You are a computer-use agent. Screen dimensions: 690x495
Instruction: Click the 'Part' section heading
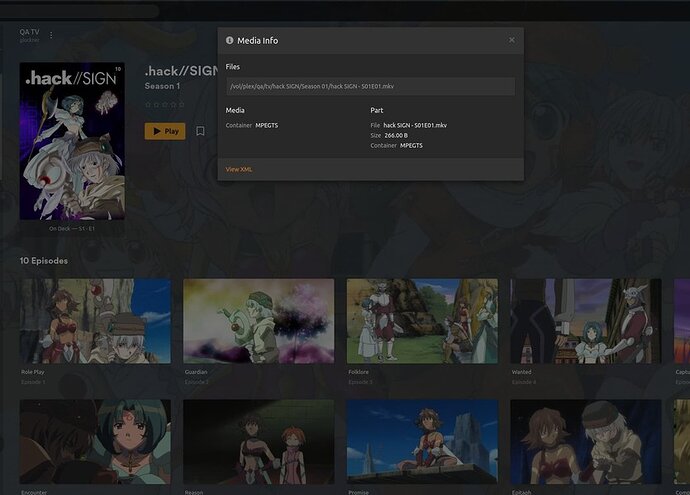(377, 110)
